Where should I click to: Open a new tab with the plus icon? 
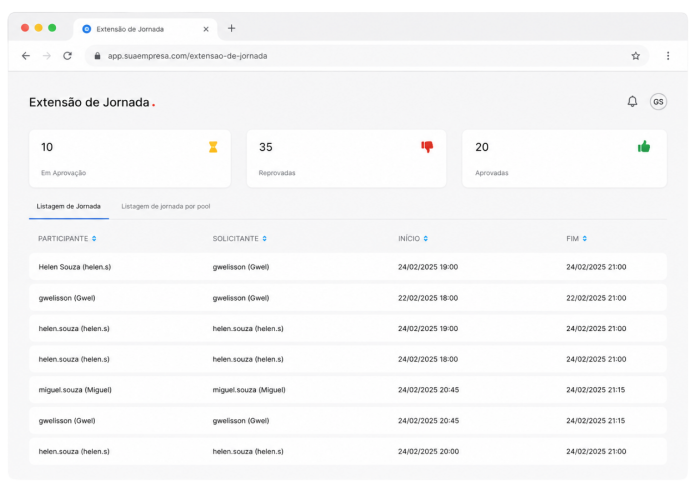[231, 28]
